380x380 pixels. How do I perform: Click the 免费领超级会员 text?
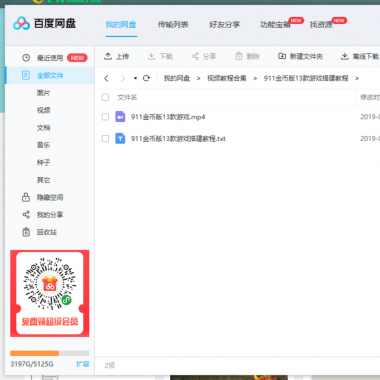click(50, 321)
